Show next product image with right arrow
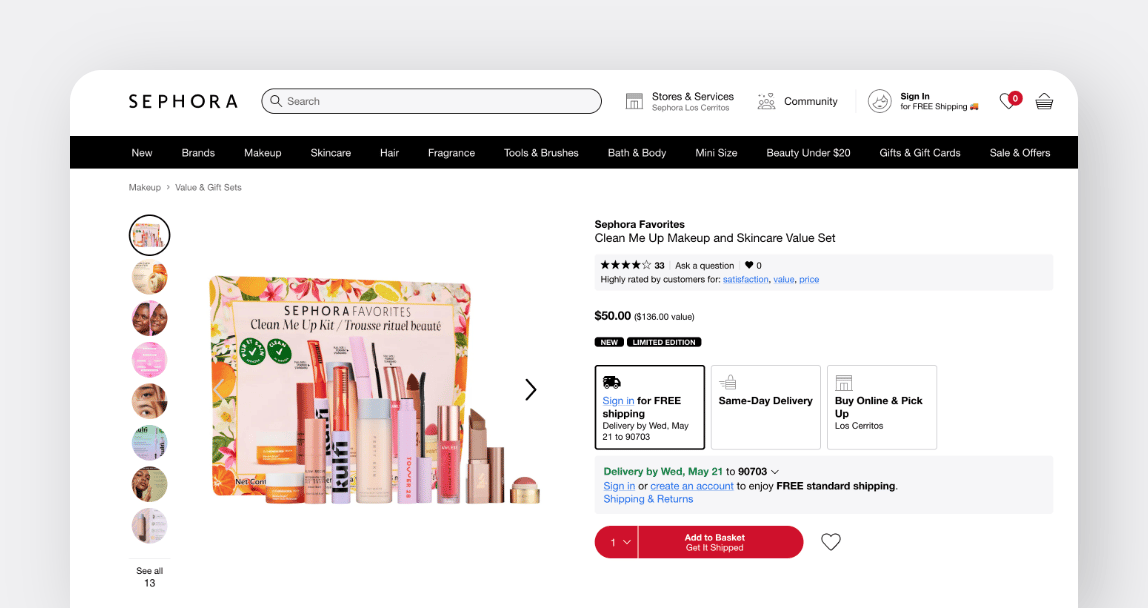 530,390
